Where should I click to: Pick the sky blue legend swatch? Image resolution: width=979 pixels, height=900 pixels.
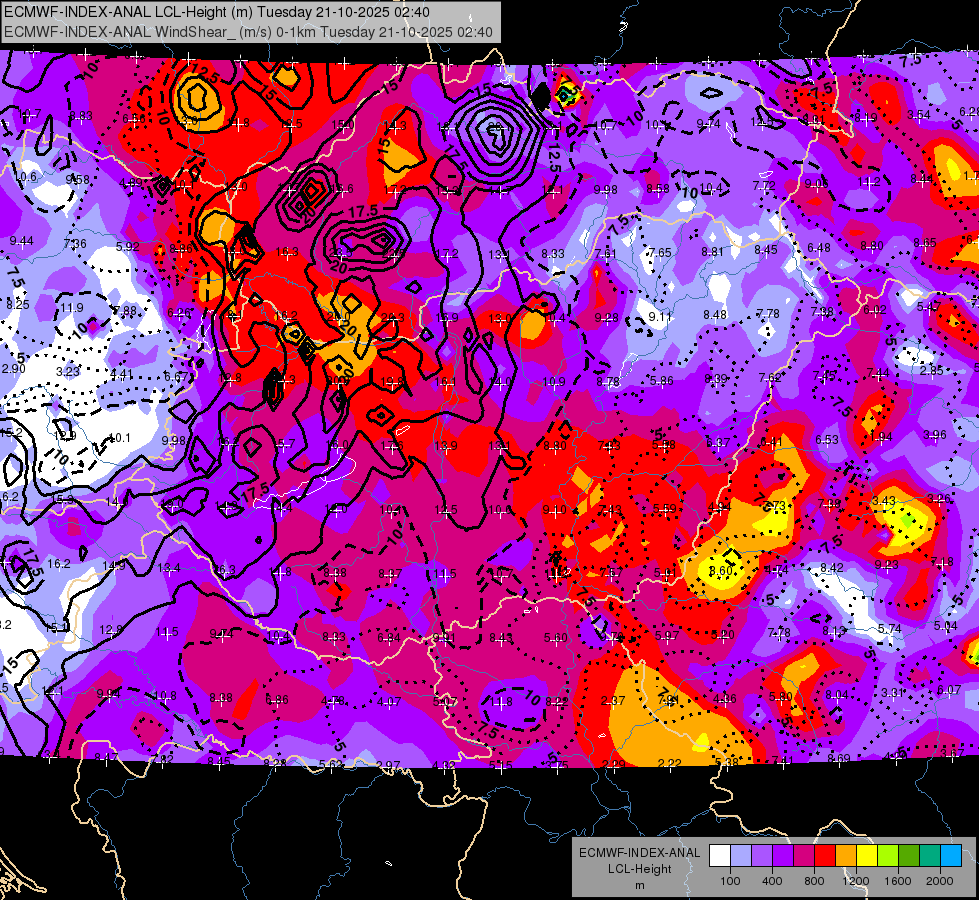951,855
